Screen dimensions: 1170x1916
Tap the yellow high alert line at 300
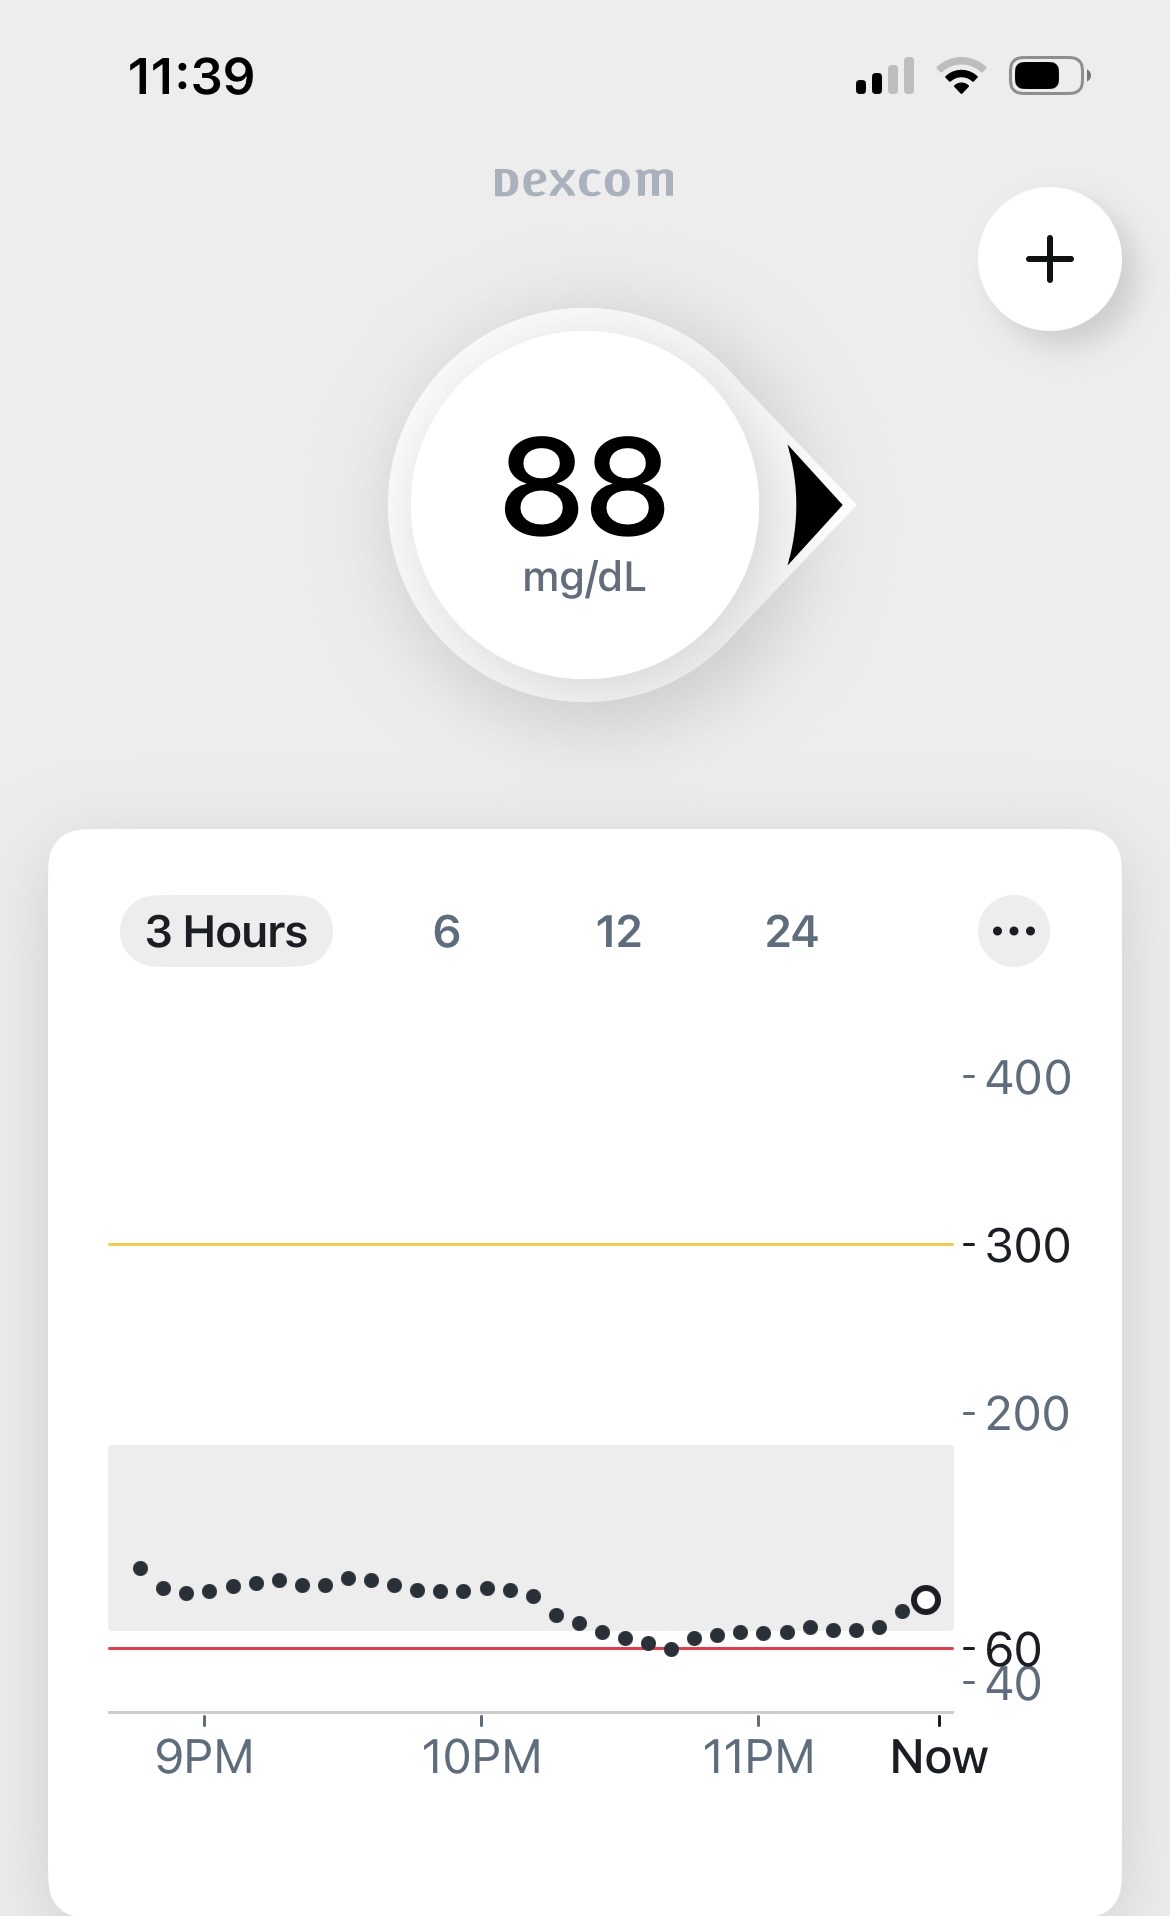[x=530, y=1244]
